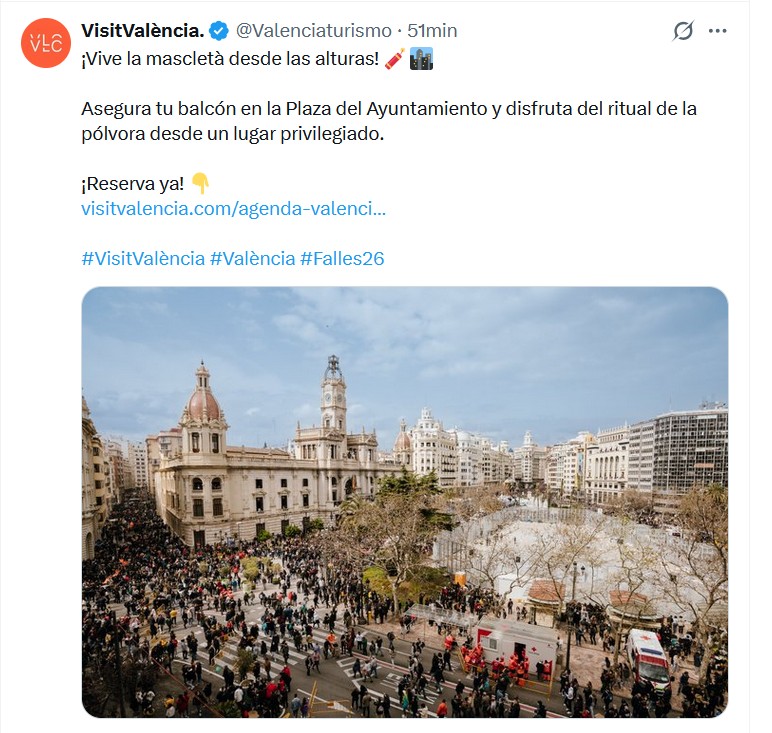Click the pointing-down hand emoji
The height and width of the screenshot is (733, 772).
tap(200, 183)
